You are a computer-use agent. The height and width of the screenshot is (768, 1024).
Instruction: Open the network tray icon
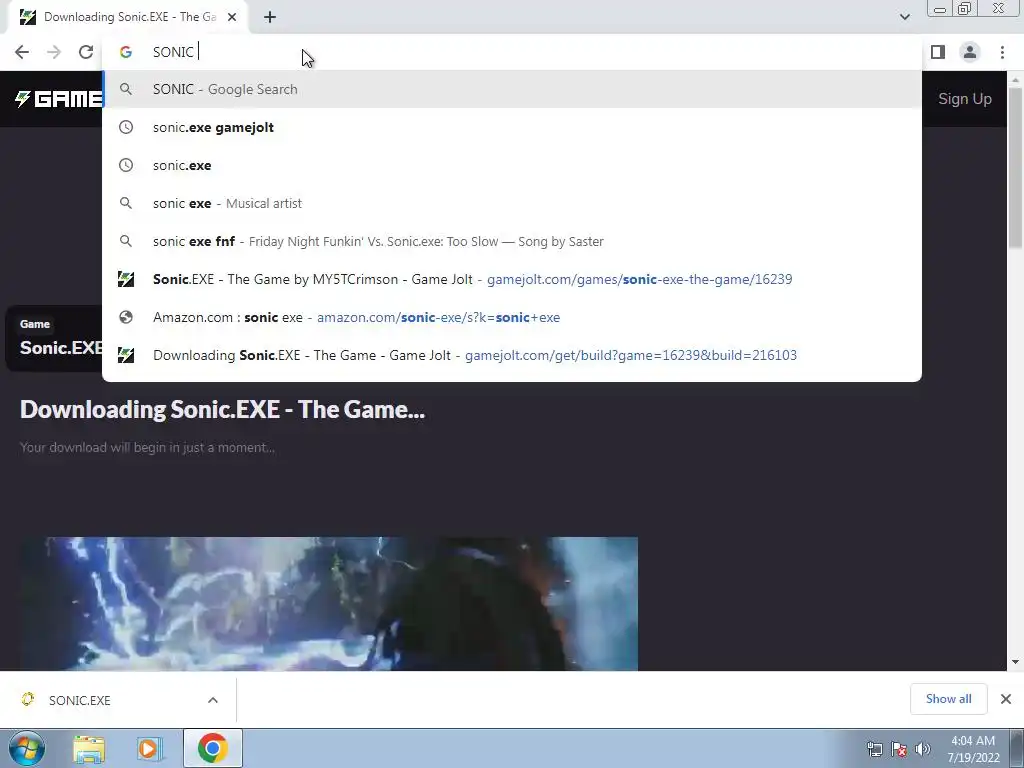coord(874,749)
